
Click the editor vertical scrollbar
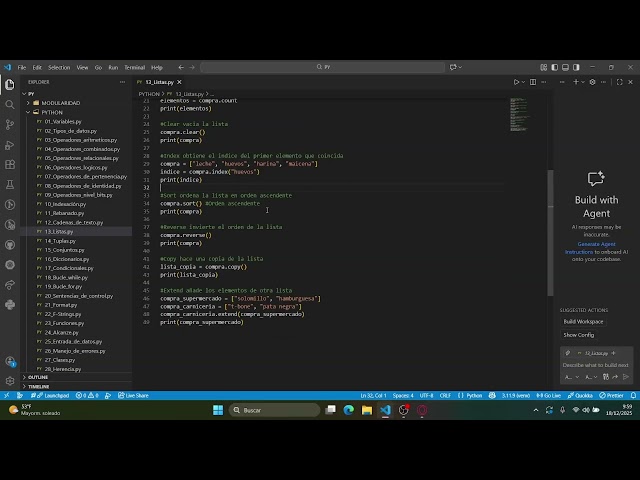coord(550,233)
